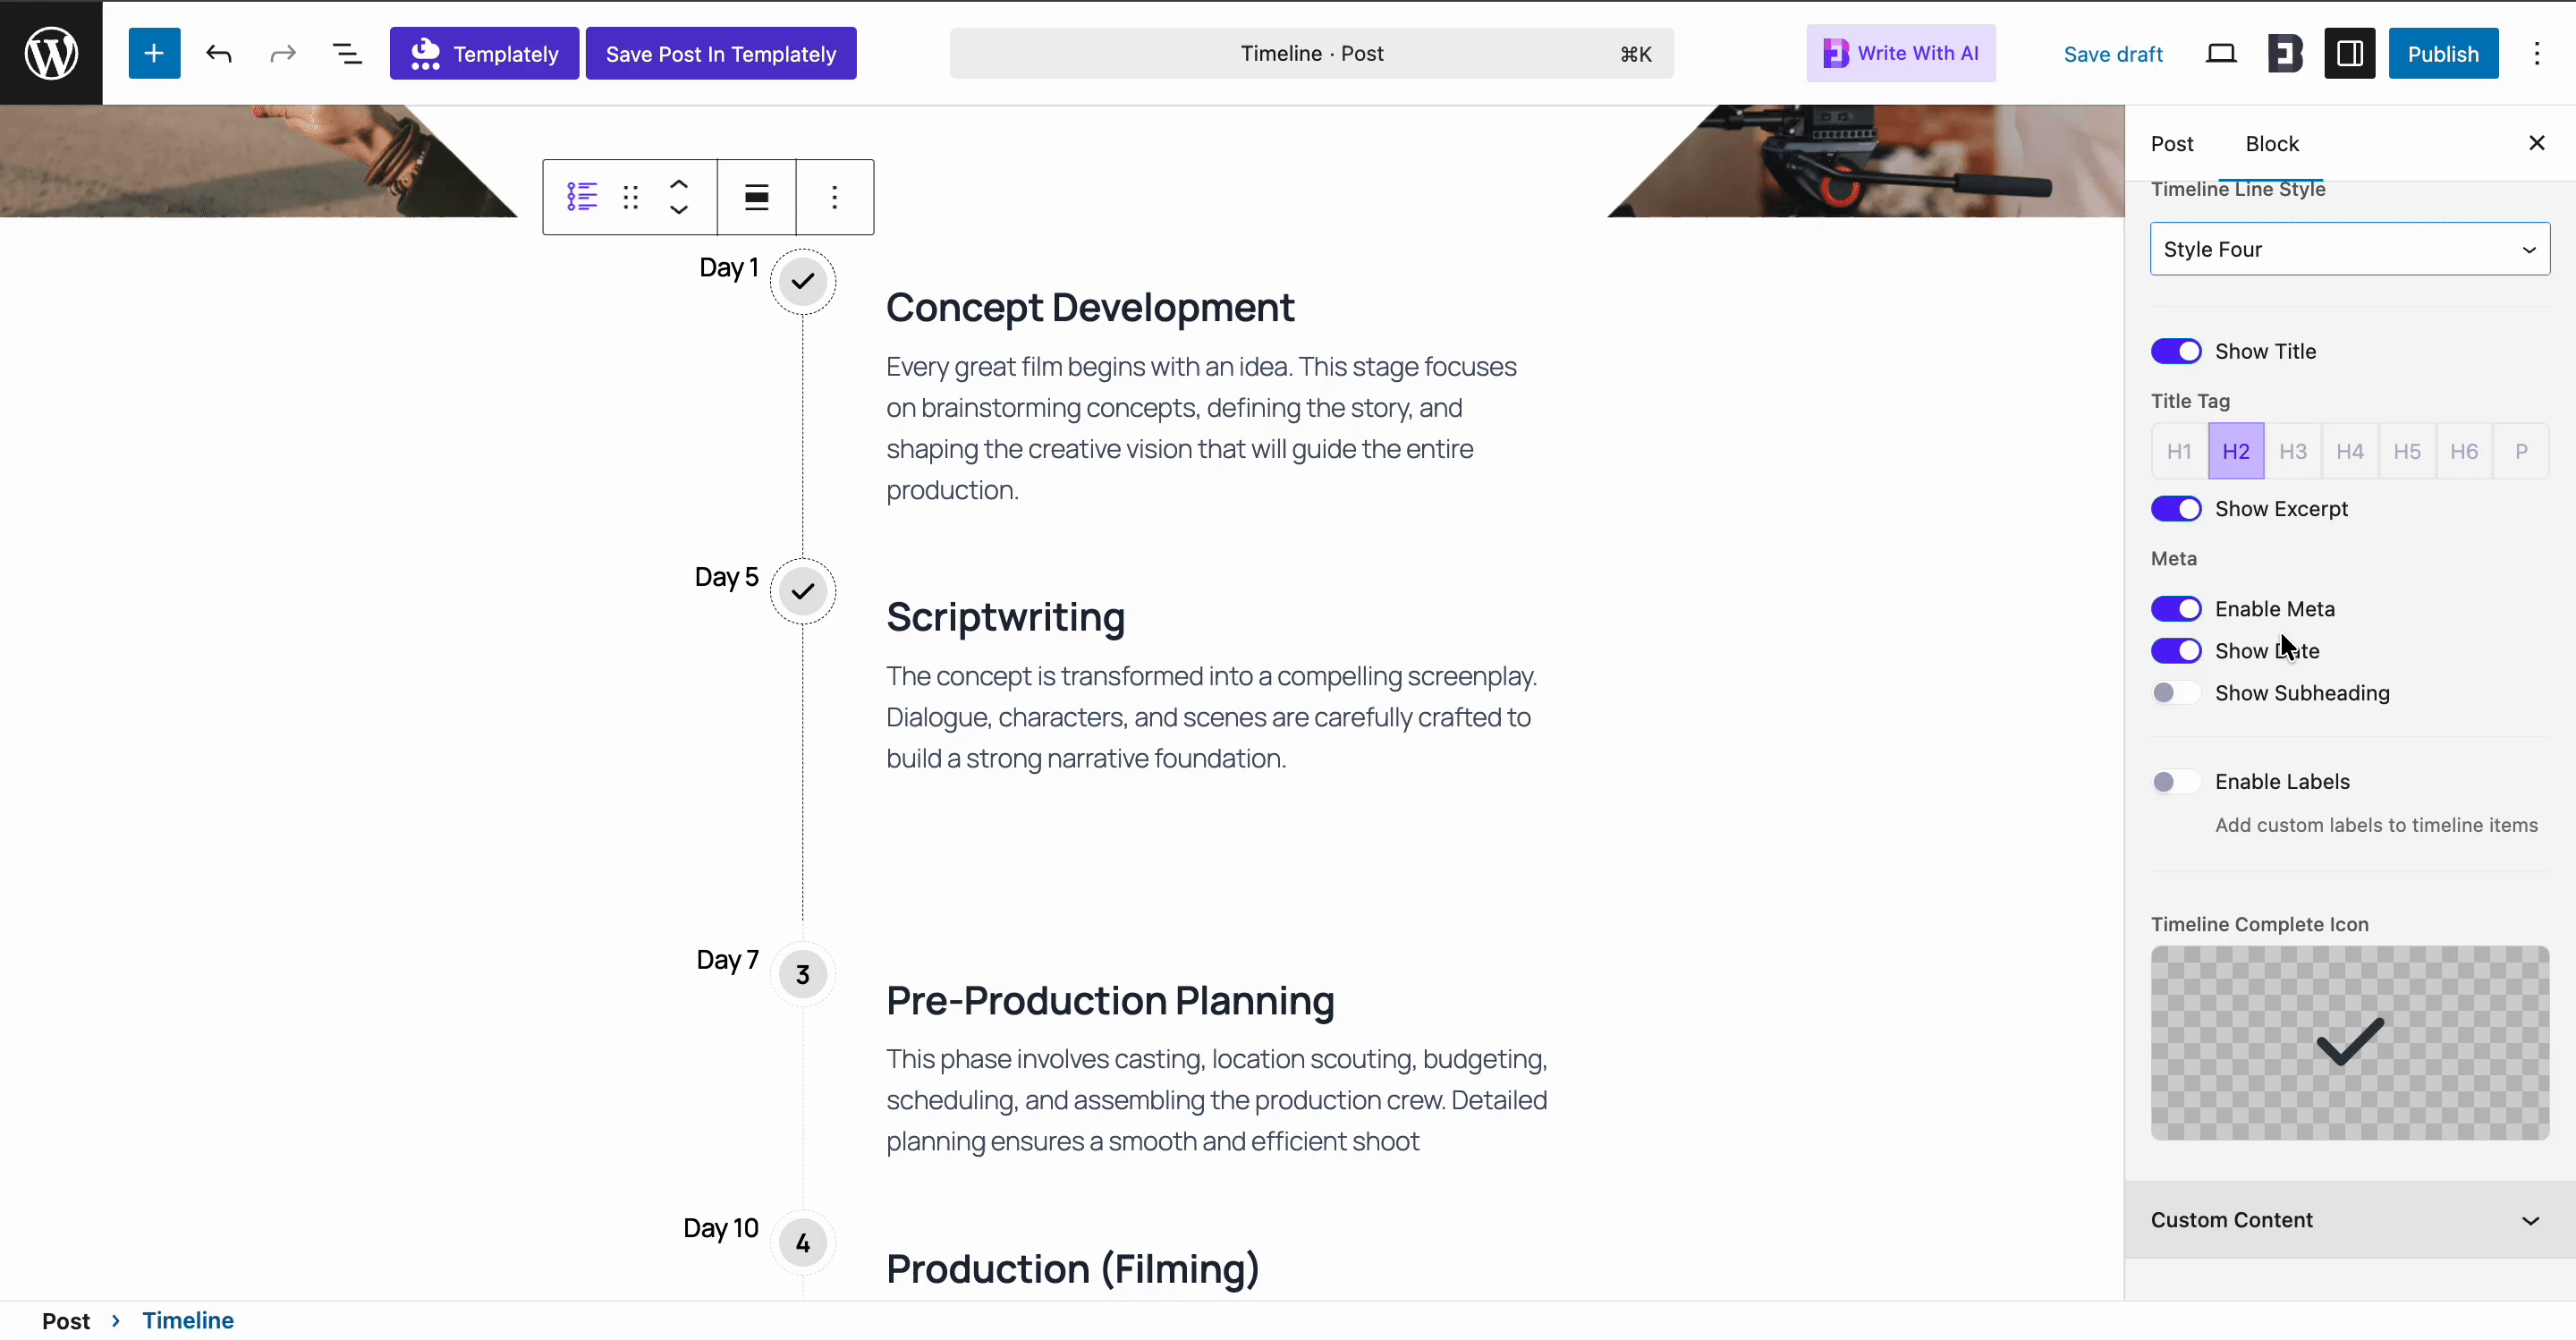Switch to the Post tab
This screenshot has width=2576, height=1340.
[2172, 144]
